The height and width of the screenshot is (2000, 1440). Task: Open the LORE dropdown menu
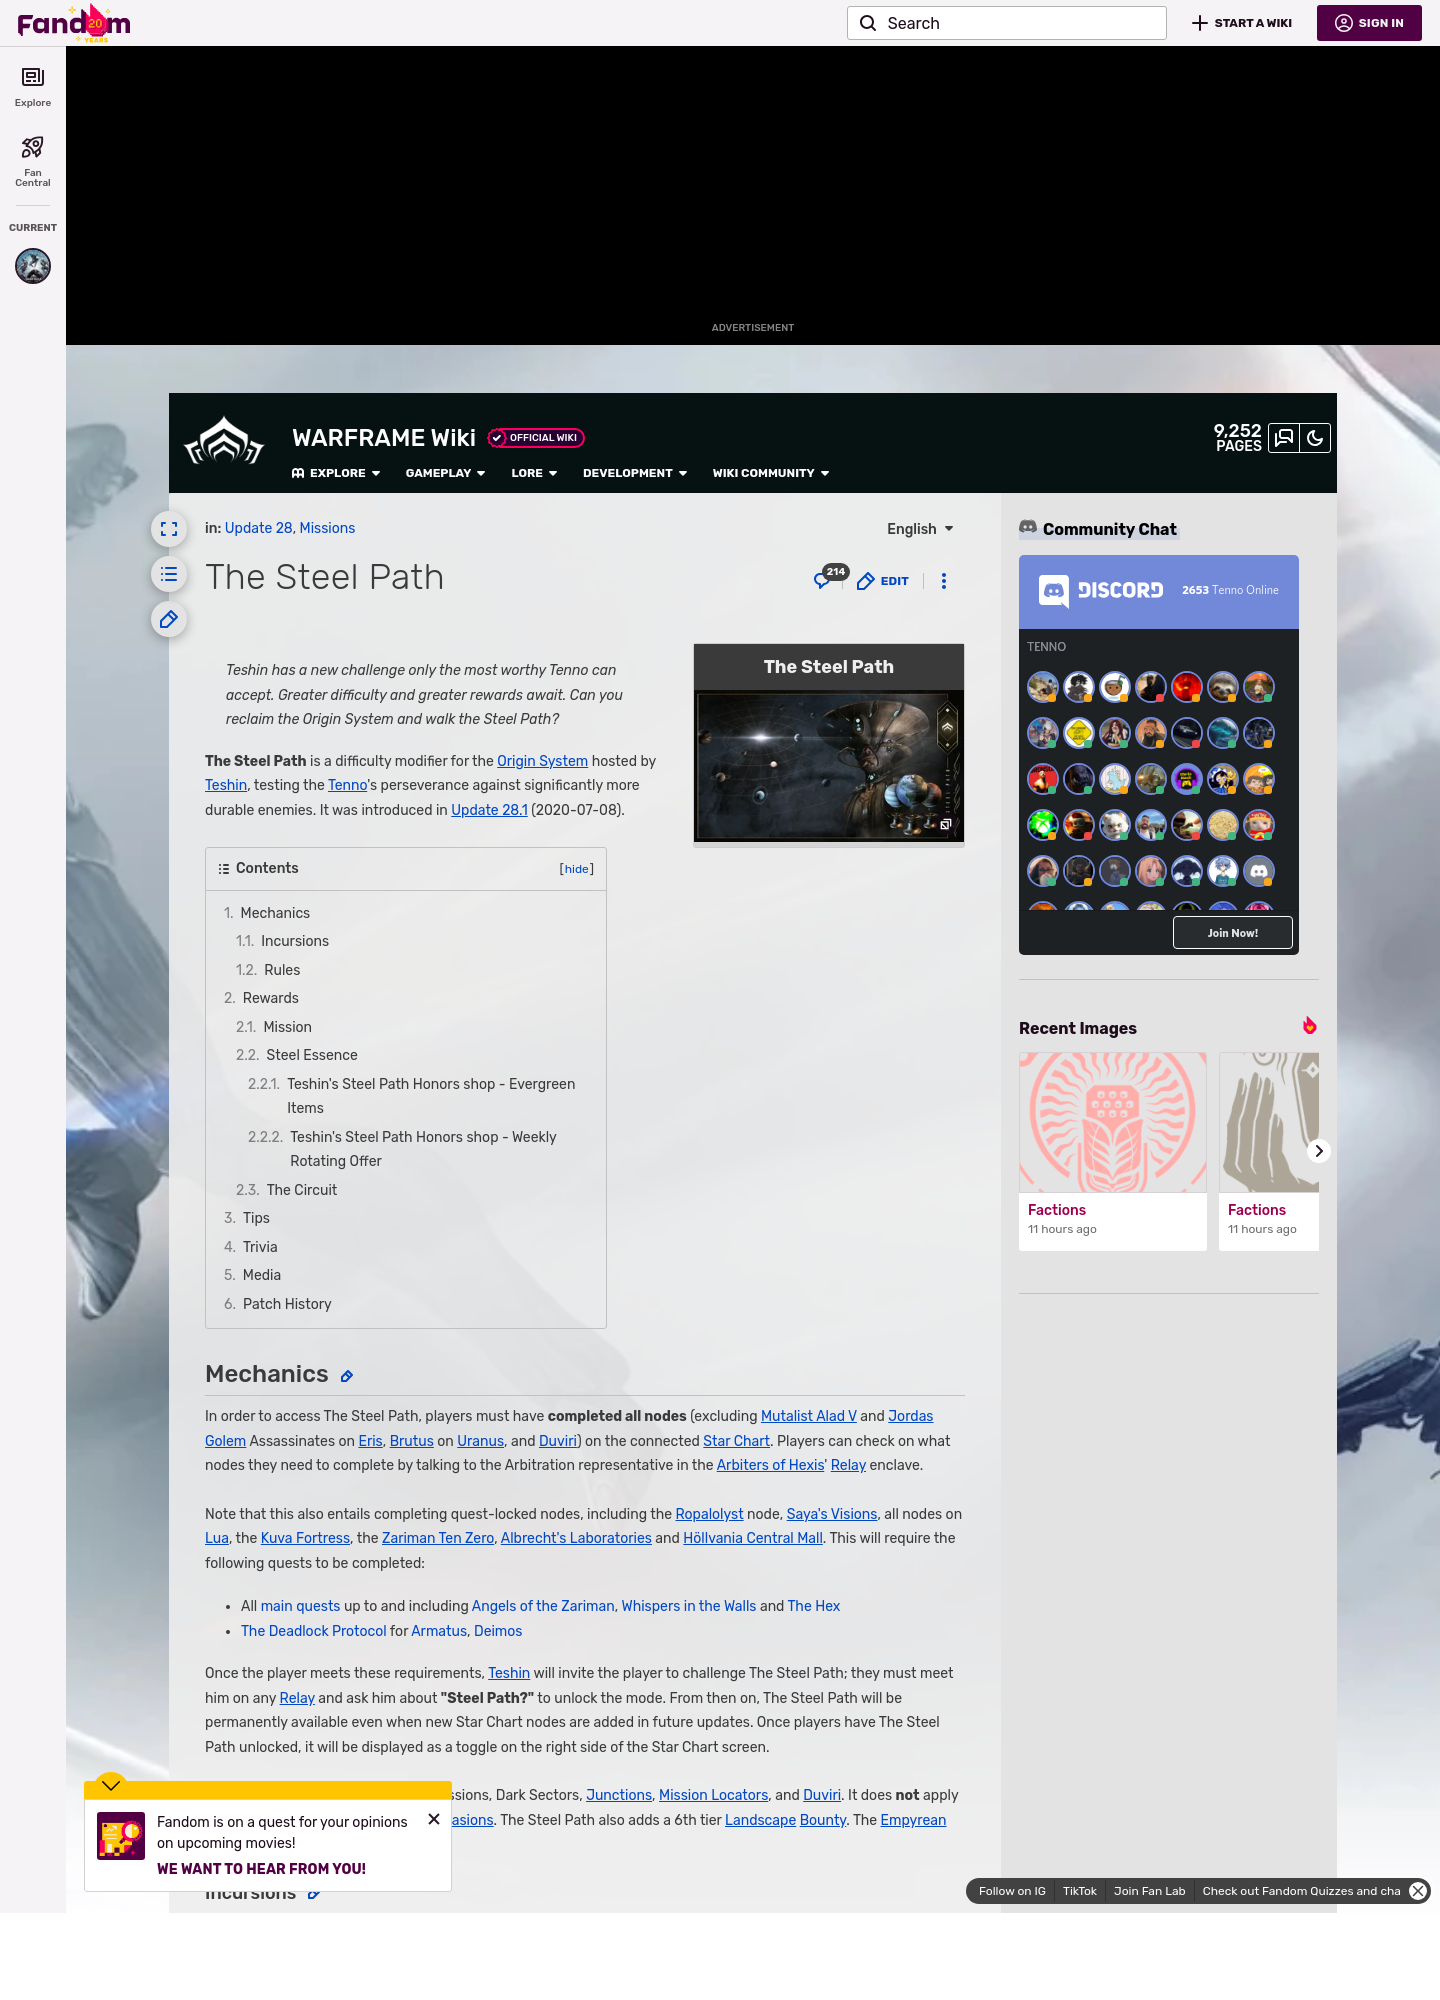(534, 473)
